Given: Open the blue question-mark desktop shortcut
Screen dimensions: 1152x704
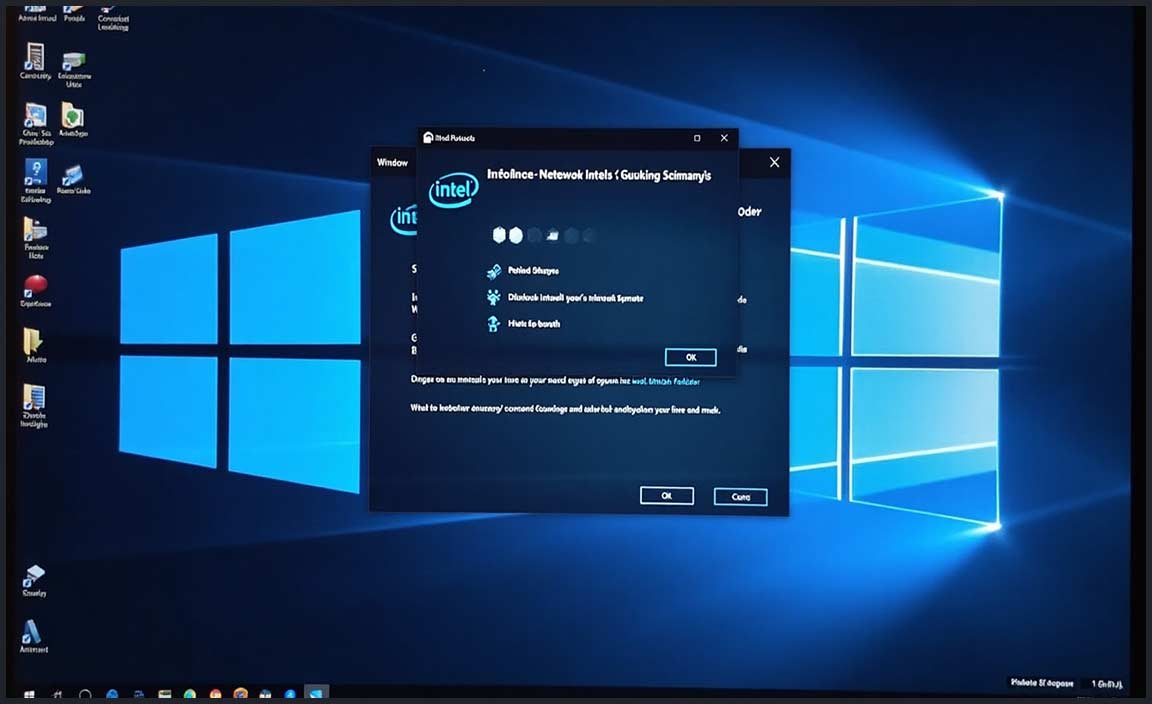Looking at the screenshot, I should click(35, 173).
